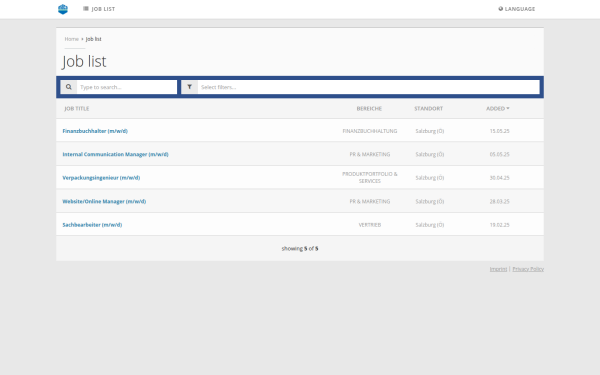This screenshot has height=375, width=600.
Task: Open the Imprint link
Action: tap(498, 269)
